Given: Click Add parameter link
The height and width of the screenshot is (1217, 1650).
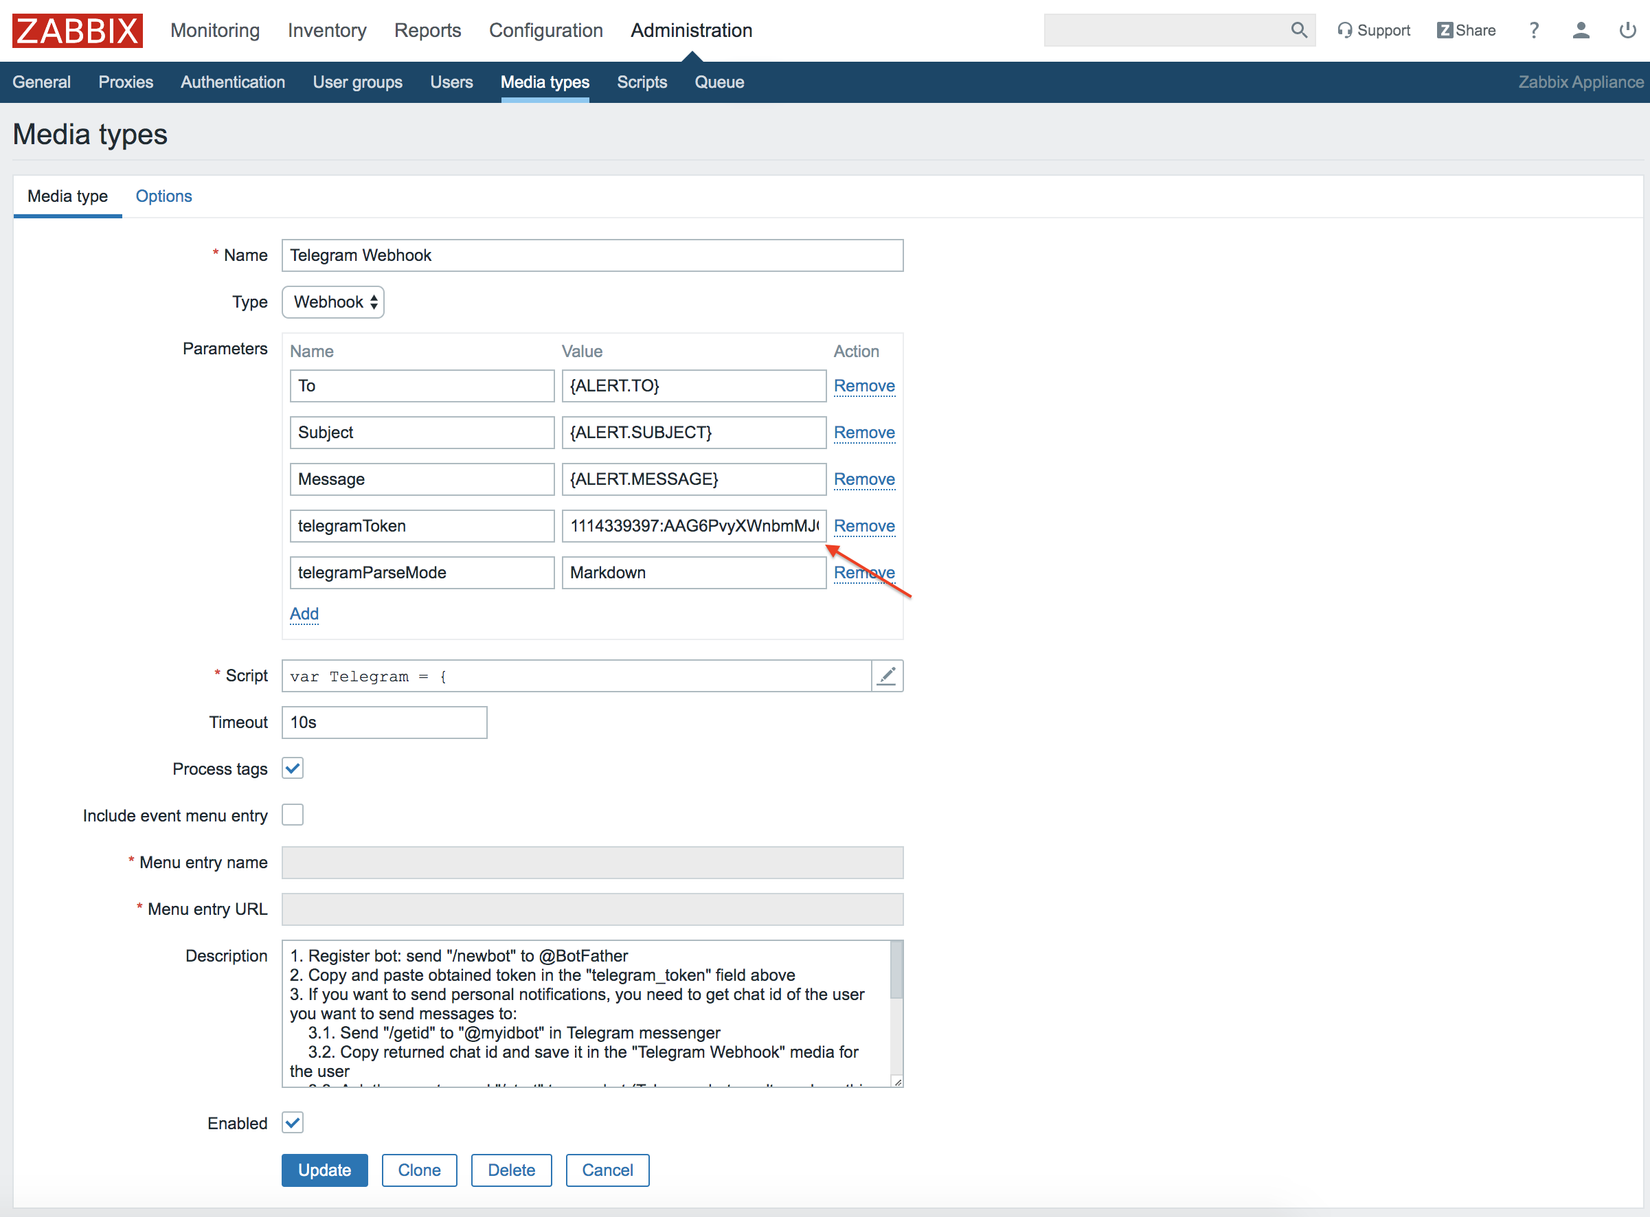Looking at the screenshot, I should point(304,614).
